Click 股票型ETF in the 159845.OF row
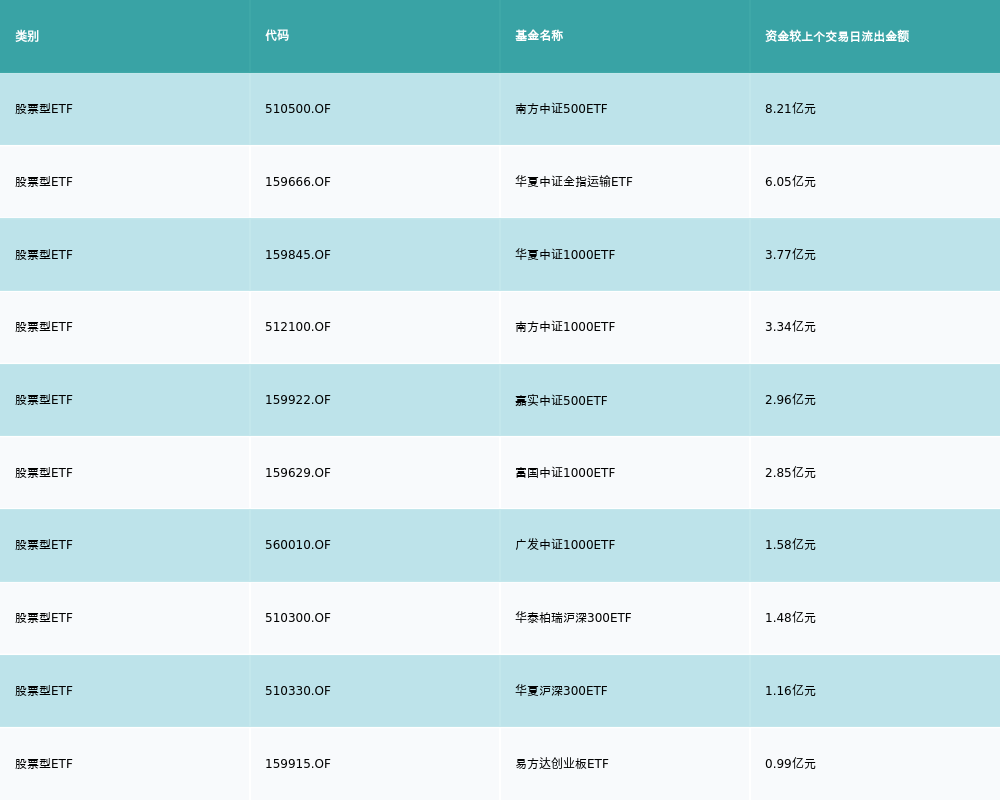The image size is (1000, 800). [44, 255]
